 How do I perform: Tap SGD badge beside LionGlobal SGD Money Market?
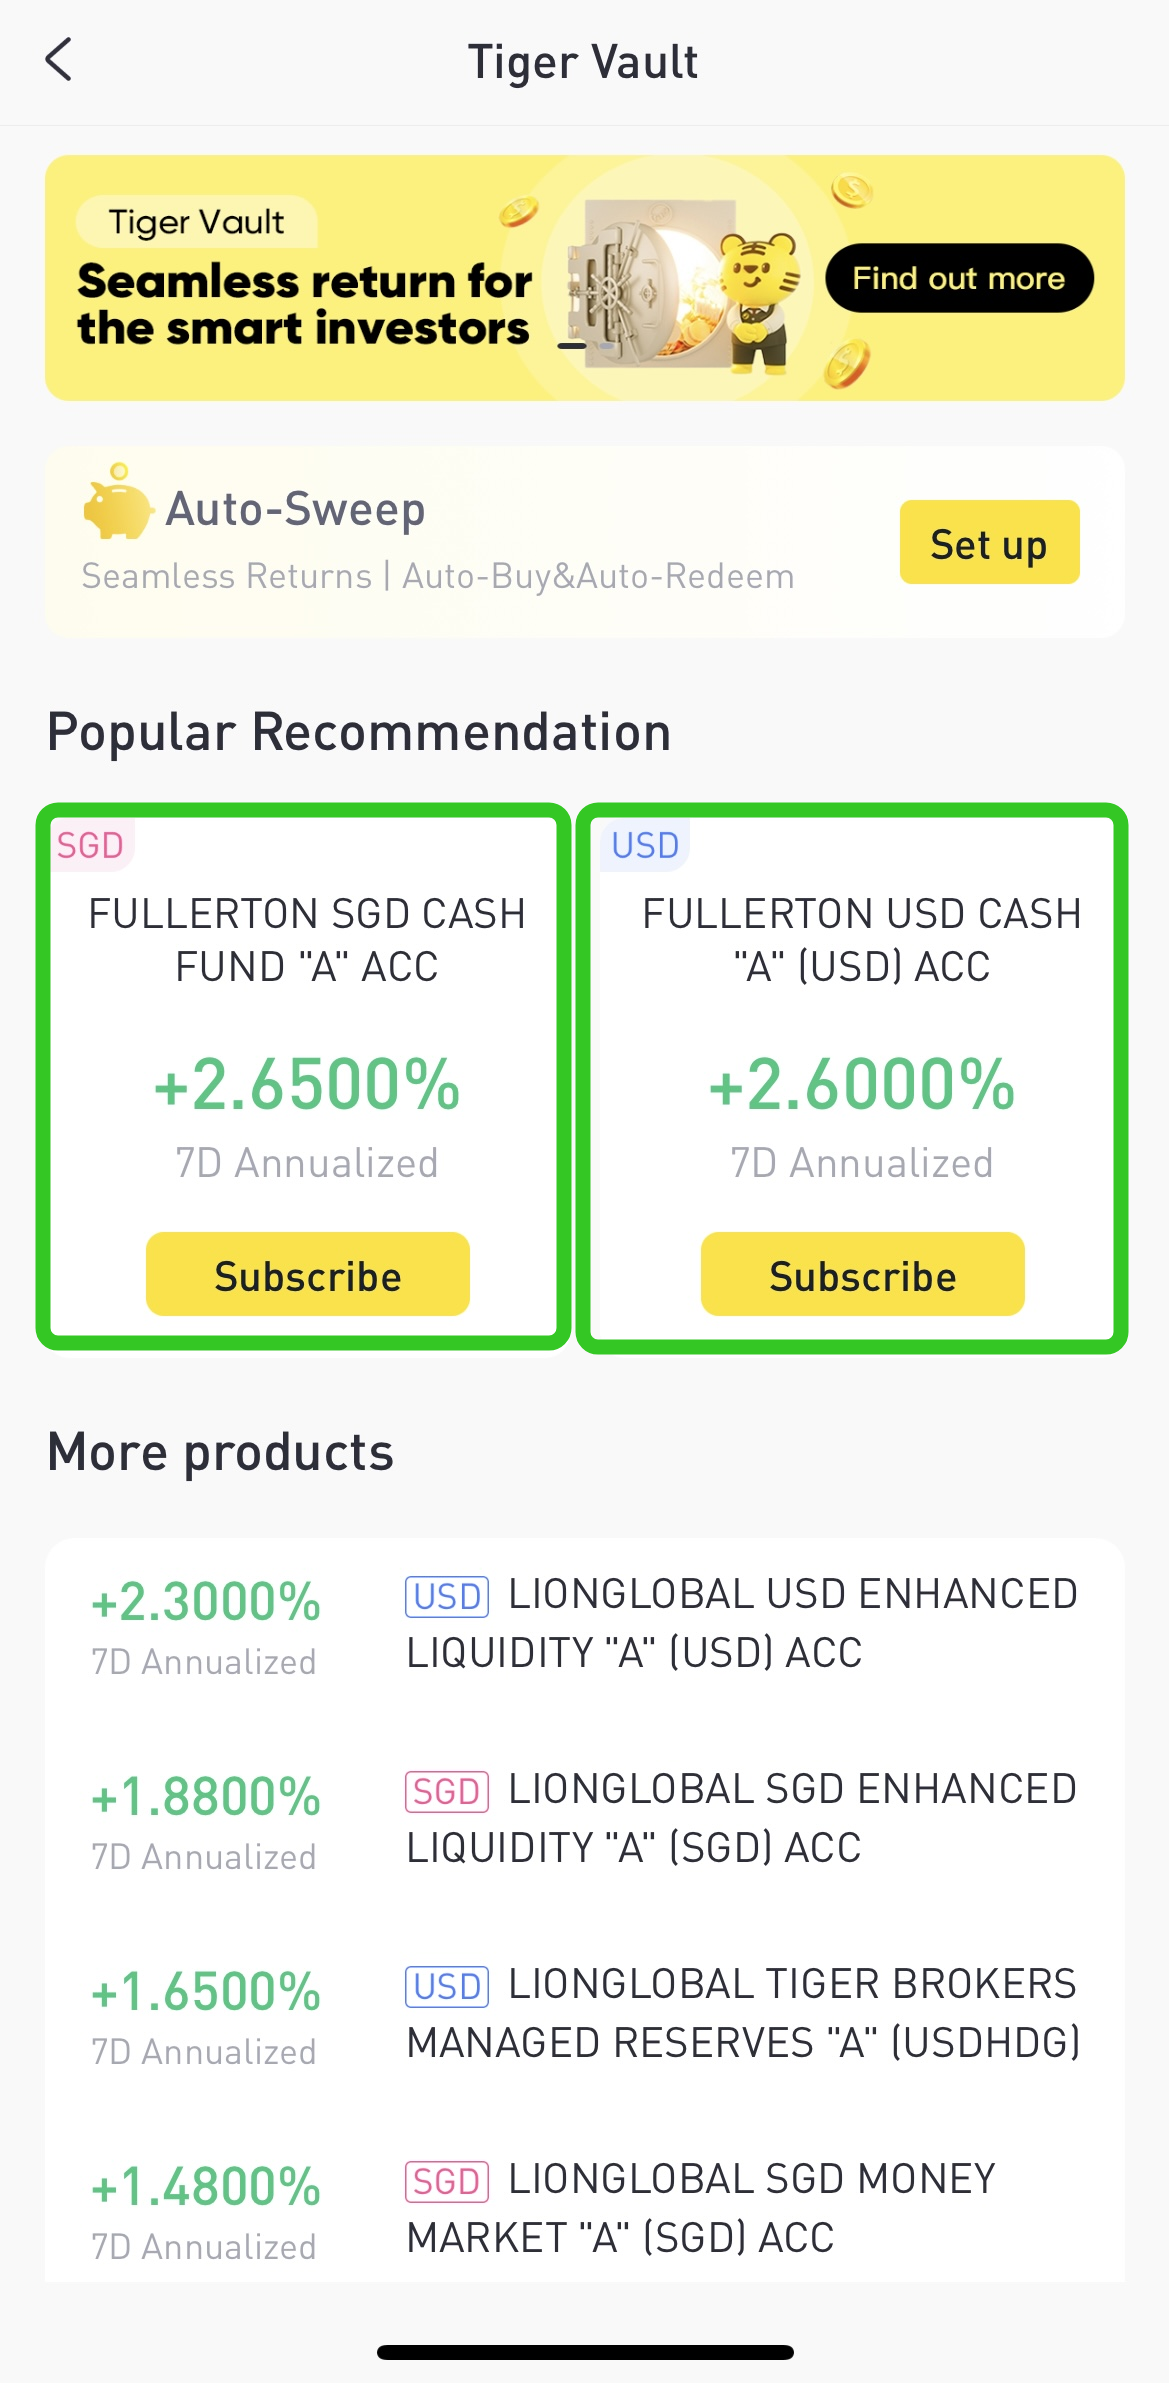coord(447,2181)
